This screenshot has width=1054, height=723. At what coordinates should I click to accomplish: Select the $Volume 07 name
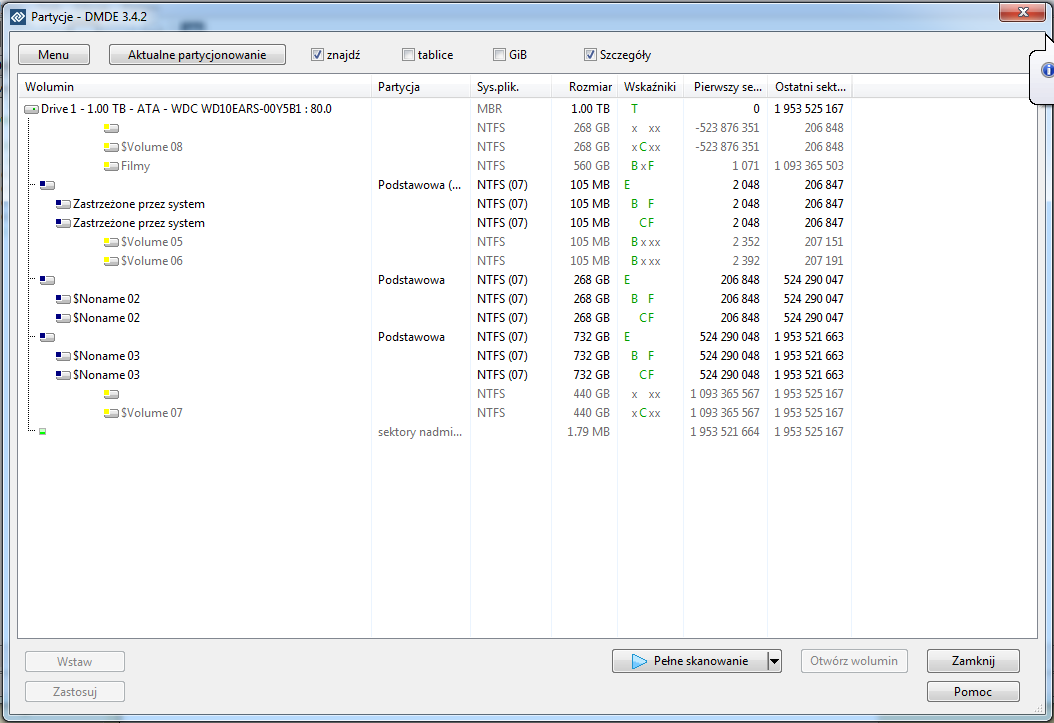click(x=152, y=413)
